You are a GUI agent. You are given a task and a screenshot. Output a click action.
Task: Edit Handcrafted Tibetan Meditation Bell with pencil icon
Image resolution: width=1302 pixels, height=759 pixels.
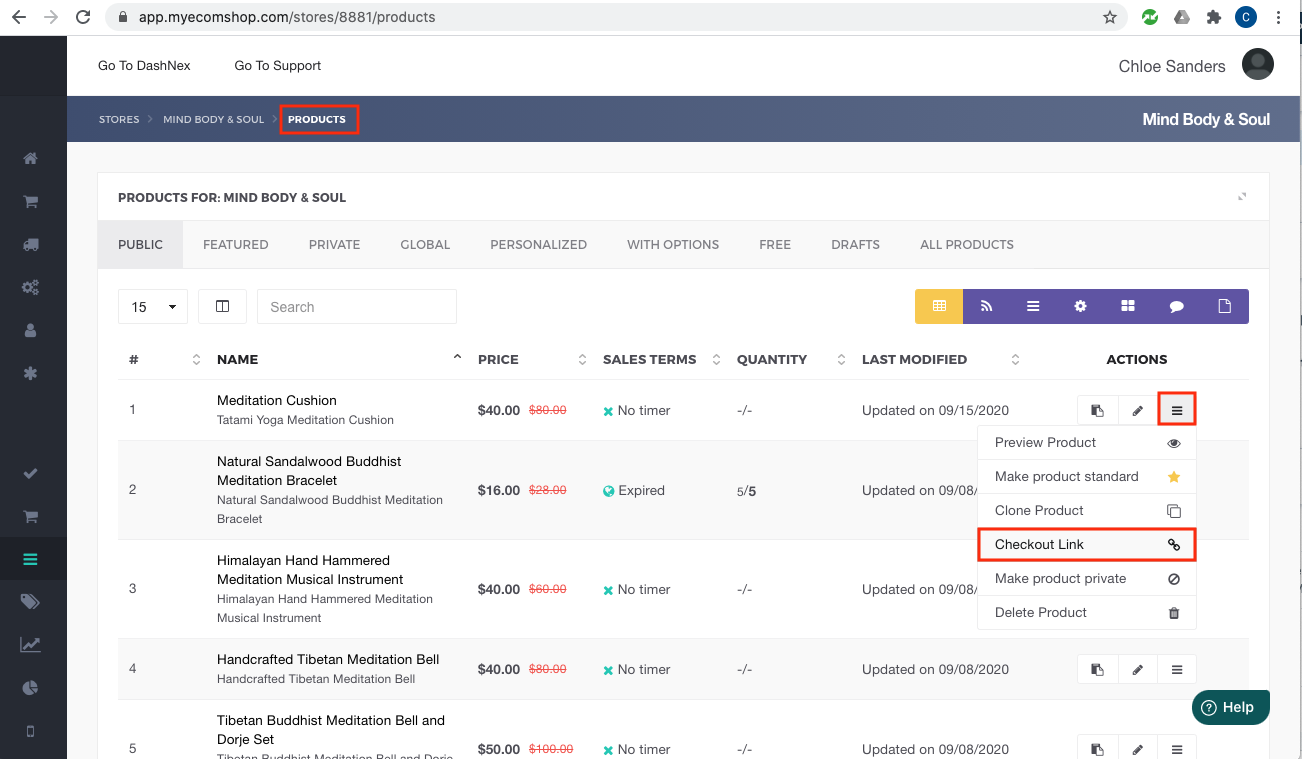(x=1137, y=669)
